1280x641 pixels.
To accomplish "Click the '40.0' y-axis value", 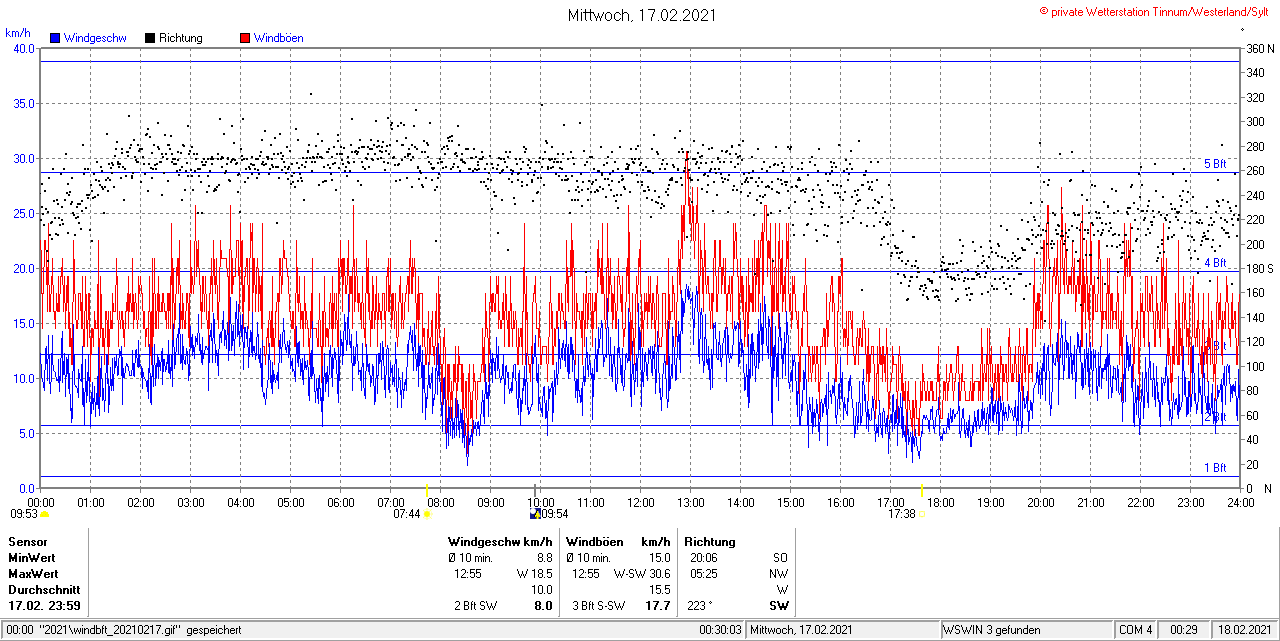I will pyautogui.click(x=23, y=48).
